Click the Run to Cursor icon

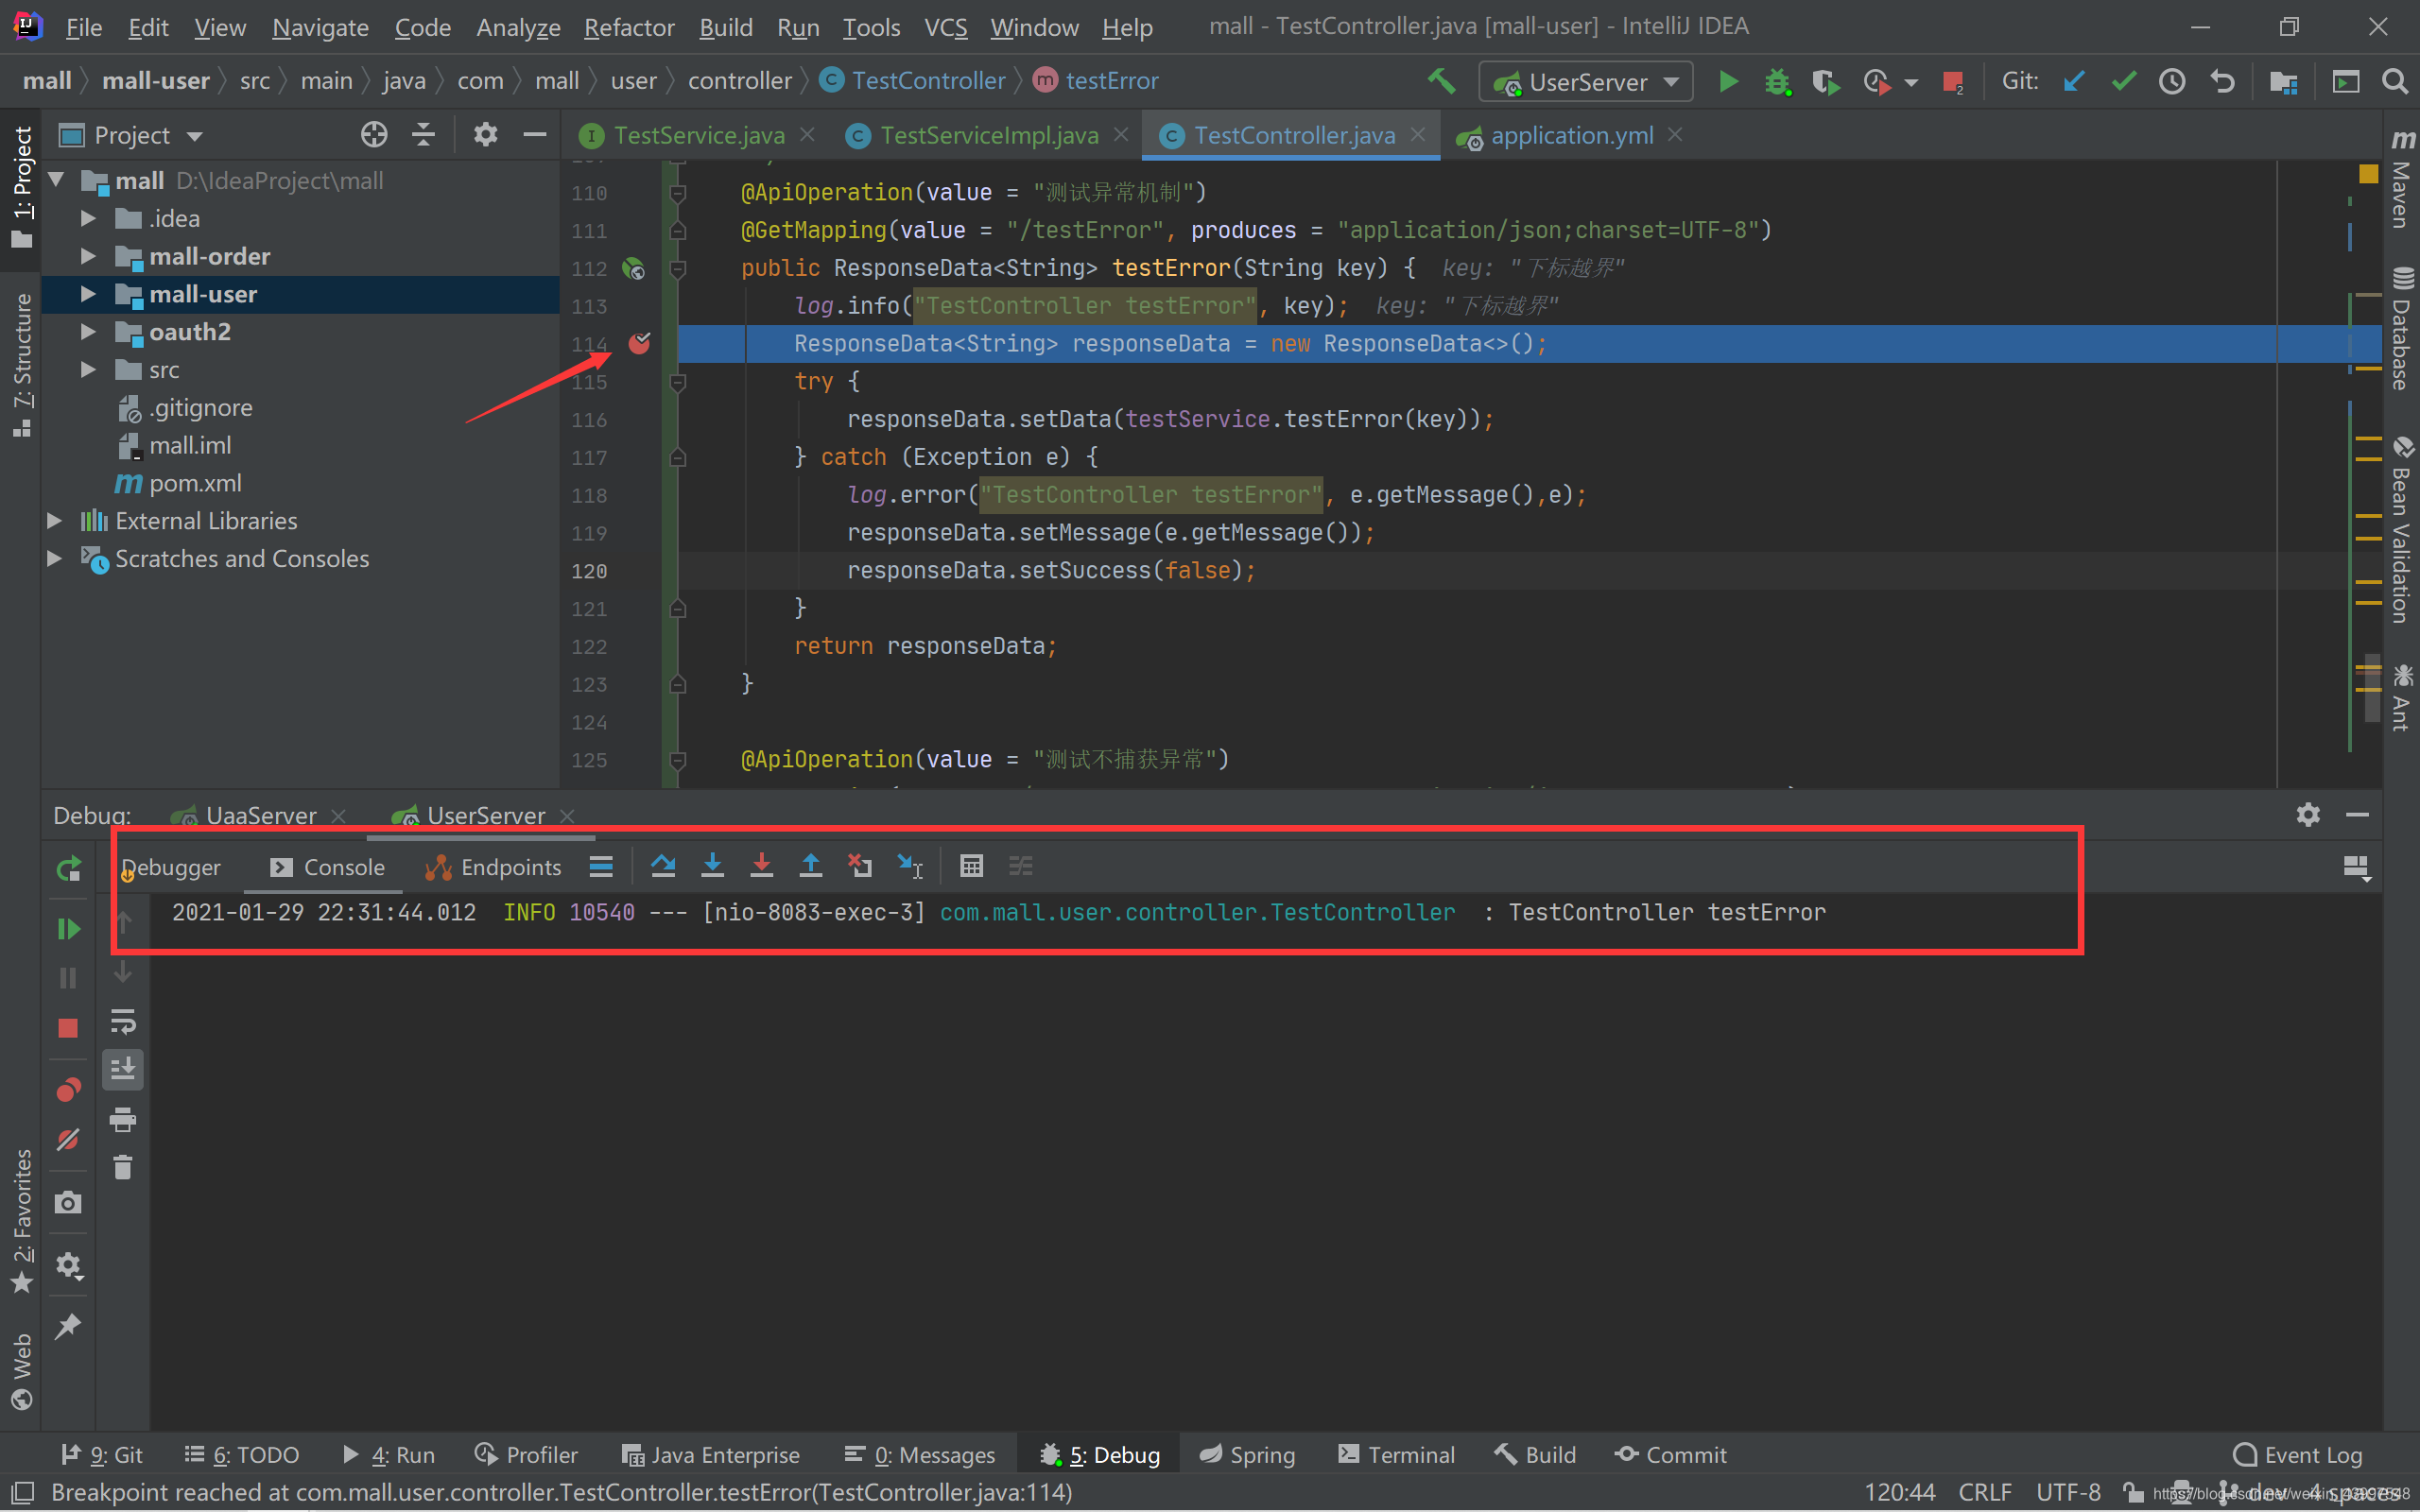[x=908, y=865]
